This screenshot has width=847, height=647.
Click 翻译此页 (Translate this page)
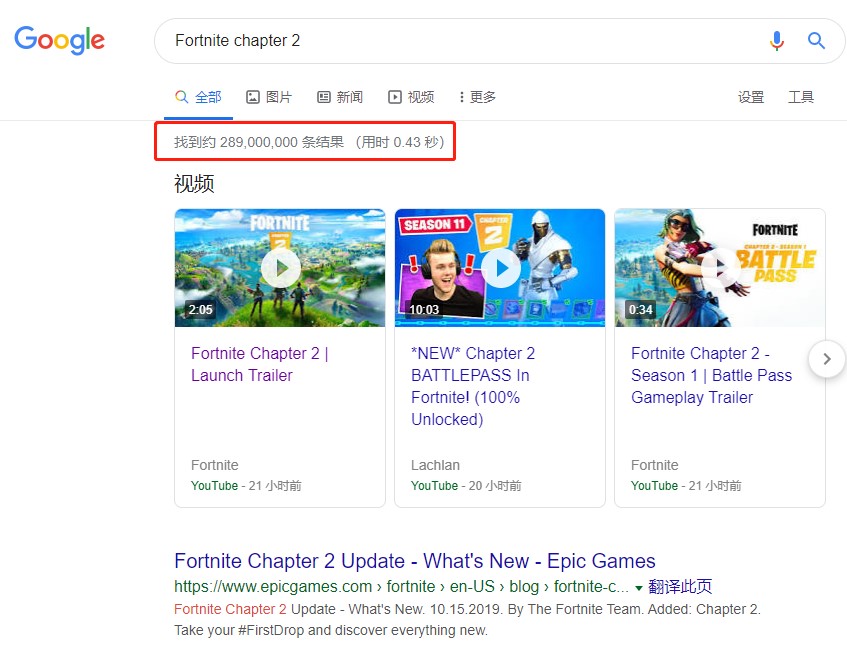[x=680, y=587]
